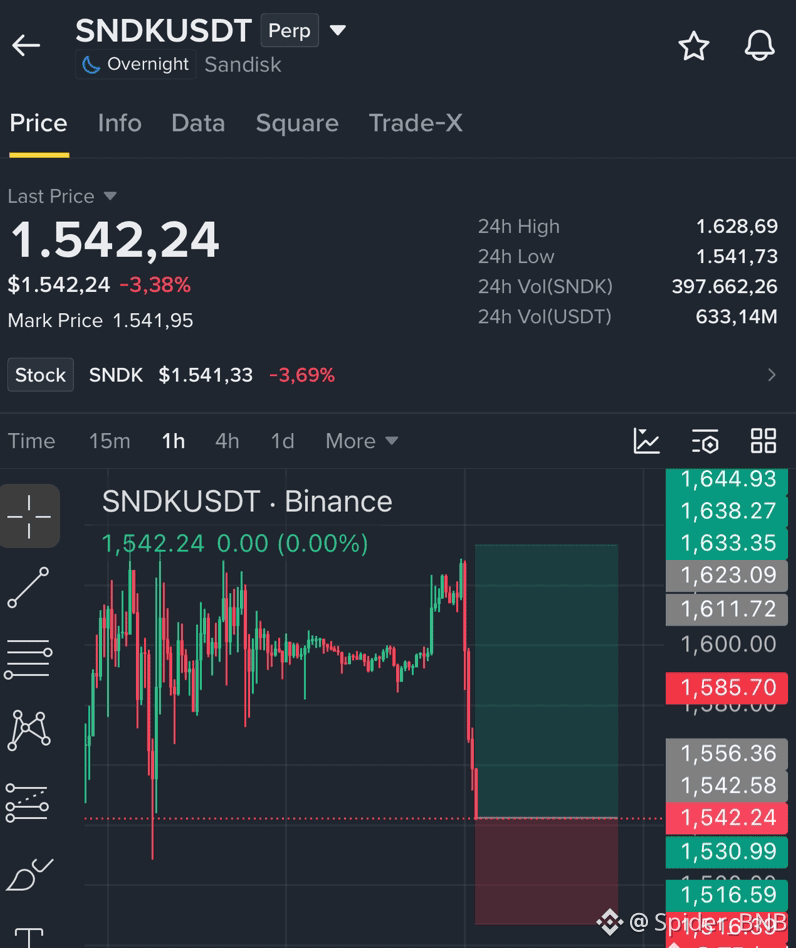Click the 24h High value 1.628,69

coord(737,226)
